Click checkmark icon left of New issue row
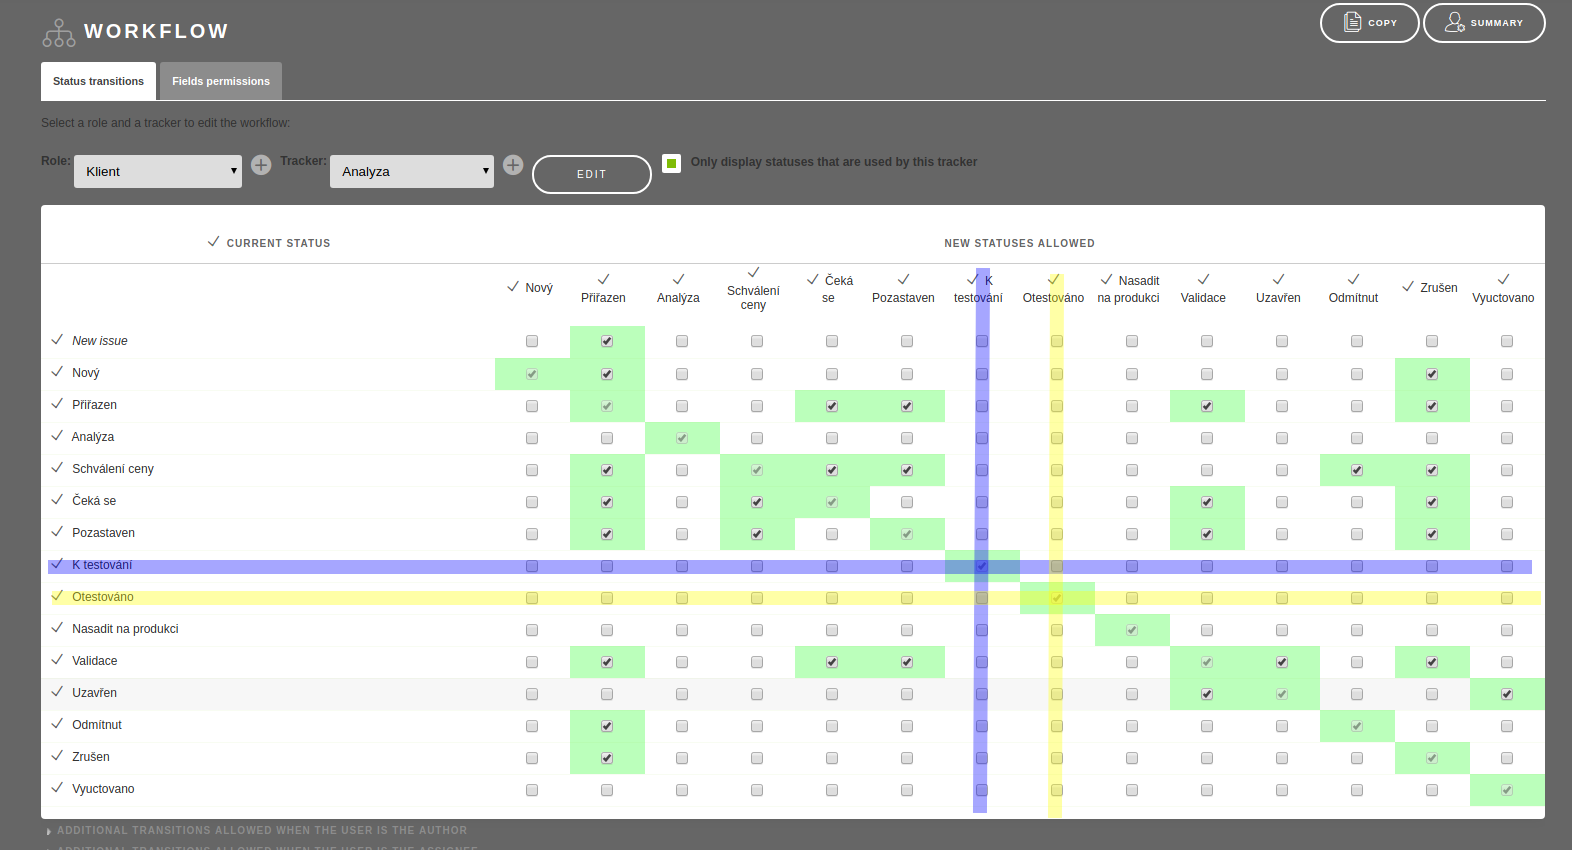This screenshot has height=850, width=1572. click(57, 340)
